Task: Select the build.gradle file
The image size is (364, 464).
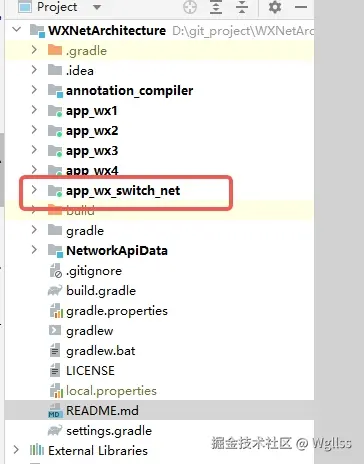Action: 101,291
